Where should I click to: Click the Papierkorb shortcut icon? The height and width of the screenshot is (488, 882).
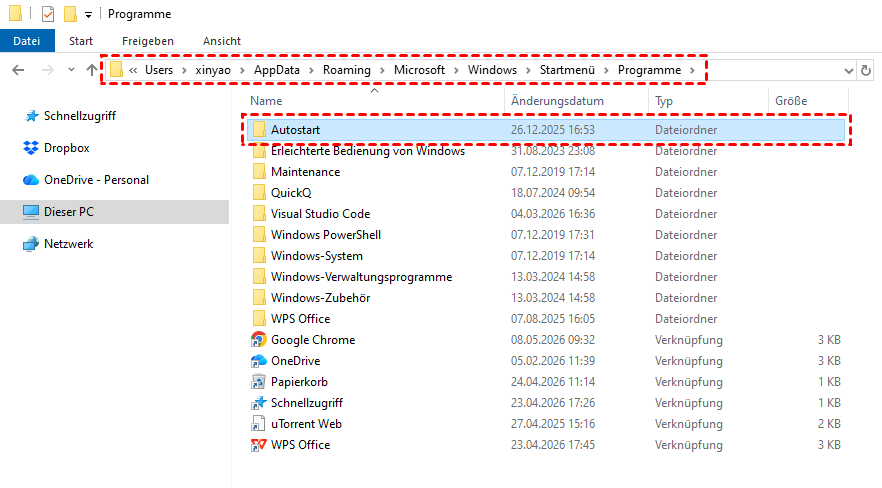(258, 382)
